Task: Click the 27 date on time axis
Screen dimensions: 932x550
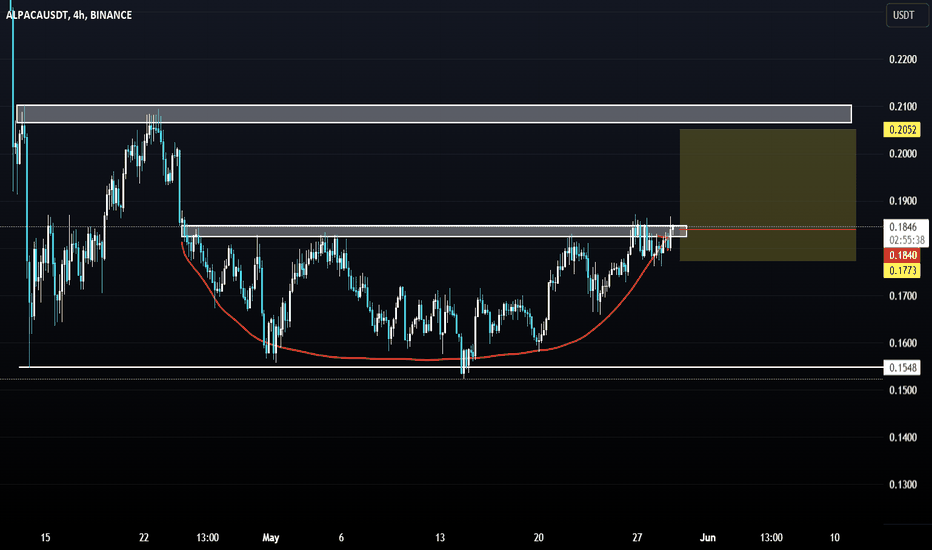Action: pos(637,538)
